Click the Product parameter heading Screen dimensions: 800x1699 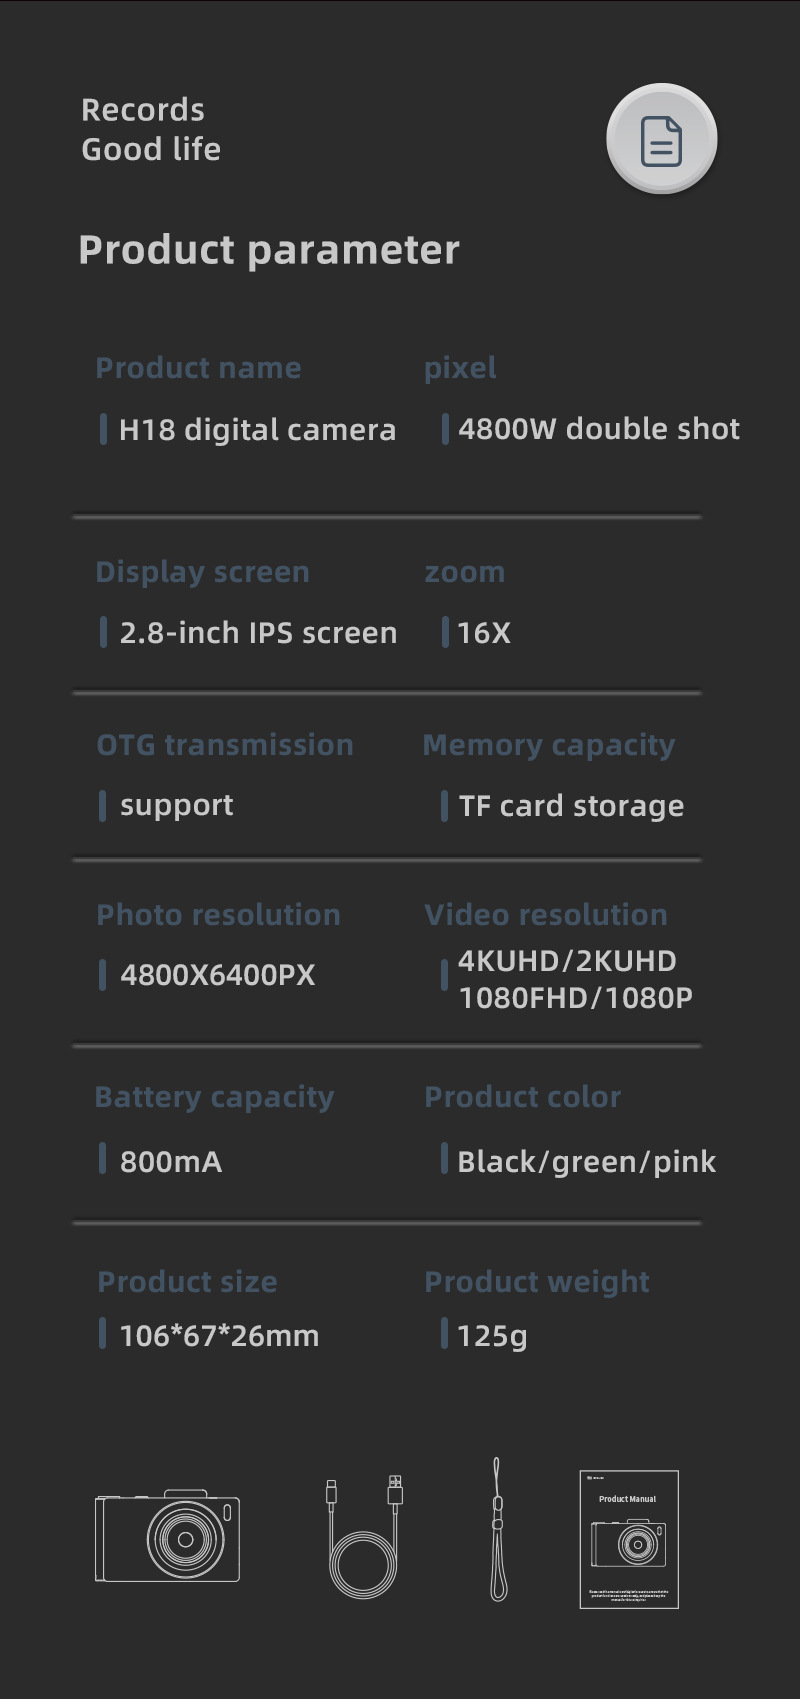pos(269,250)
